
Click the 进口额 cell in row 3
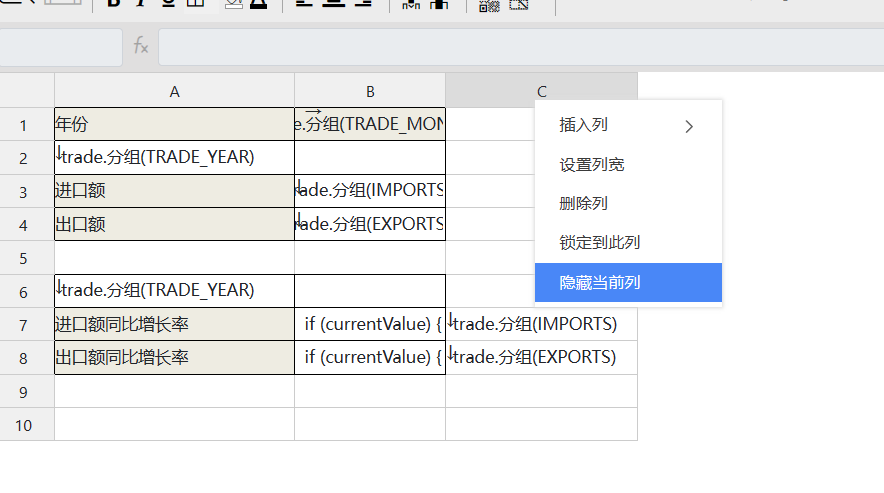pyautogui.click(x=174, y=191)
